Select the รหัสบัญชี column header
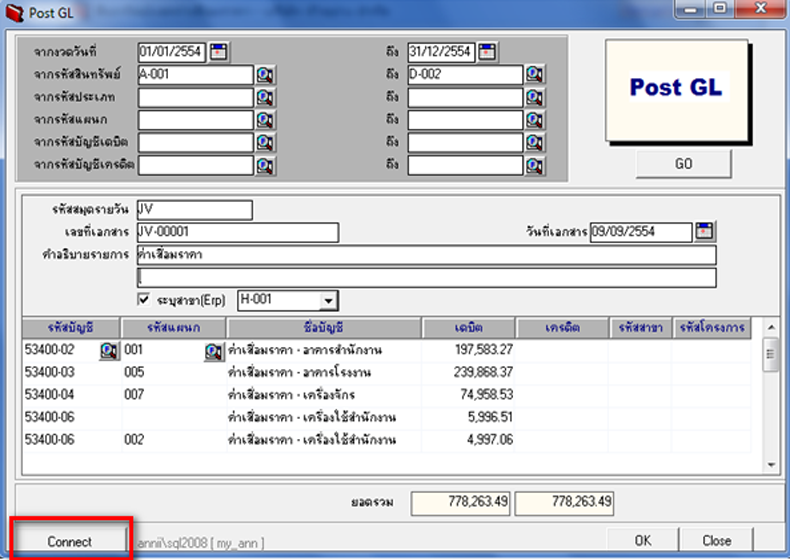Screen dimensions: 790x560 pyautogui.click(x=70, y=328)
